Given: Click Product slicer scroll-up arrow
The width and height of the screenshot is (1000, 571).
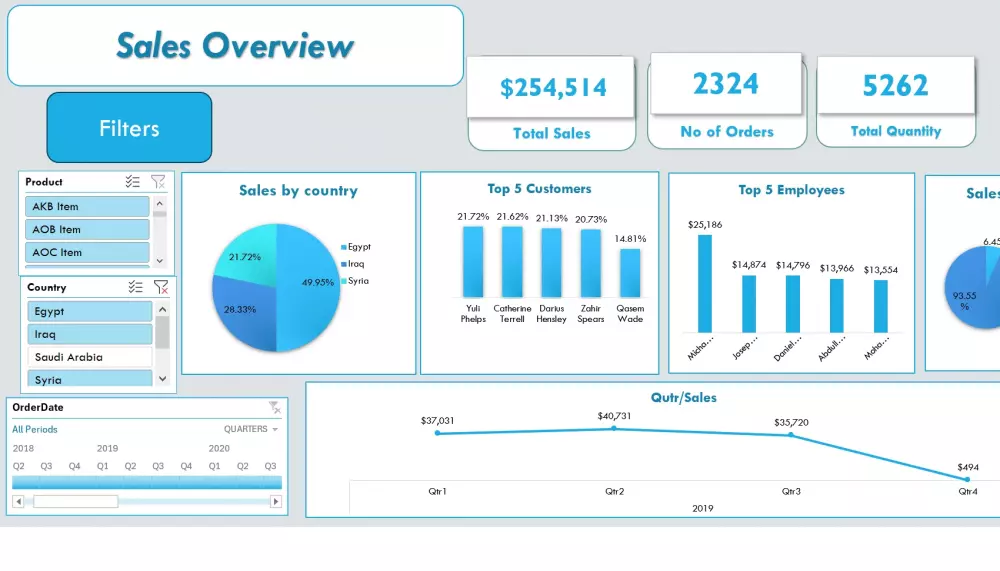Looking at the screenshot, I should tap(159, 204).
